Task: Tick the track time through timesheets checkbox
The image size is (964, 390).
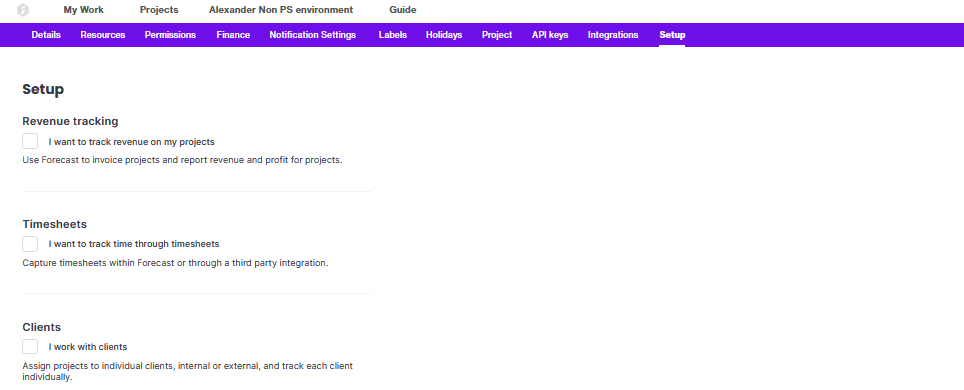Action: tap(30, 244)
